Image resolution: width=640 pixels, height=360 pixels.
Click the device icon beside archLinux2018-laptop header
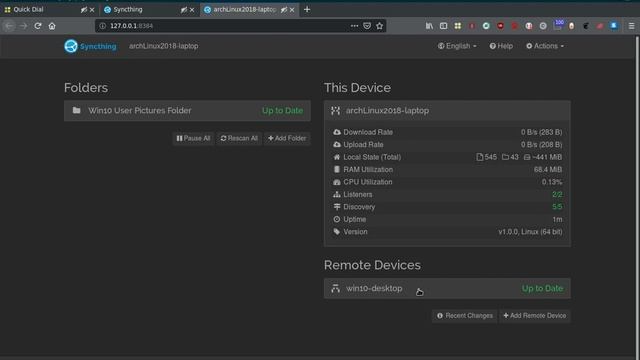point(336,111)
